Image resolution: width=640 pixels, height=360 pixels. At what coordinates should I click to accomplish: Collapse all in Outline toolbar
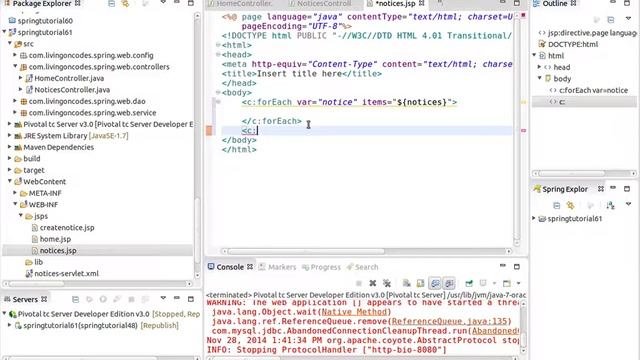point(611,19)
